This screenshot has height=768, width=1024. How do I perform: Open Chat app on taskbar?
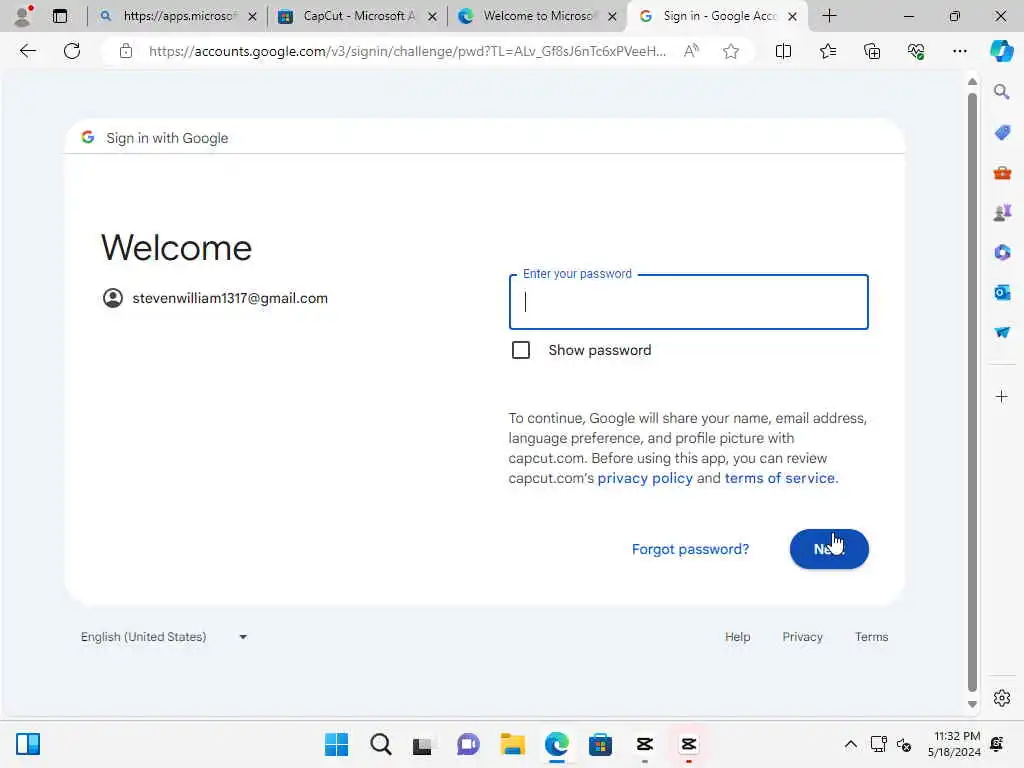pyautogui.click(x=468, y=744)
